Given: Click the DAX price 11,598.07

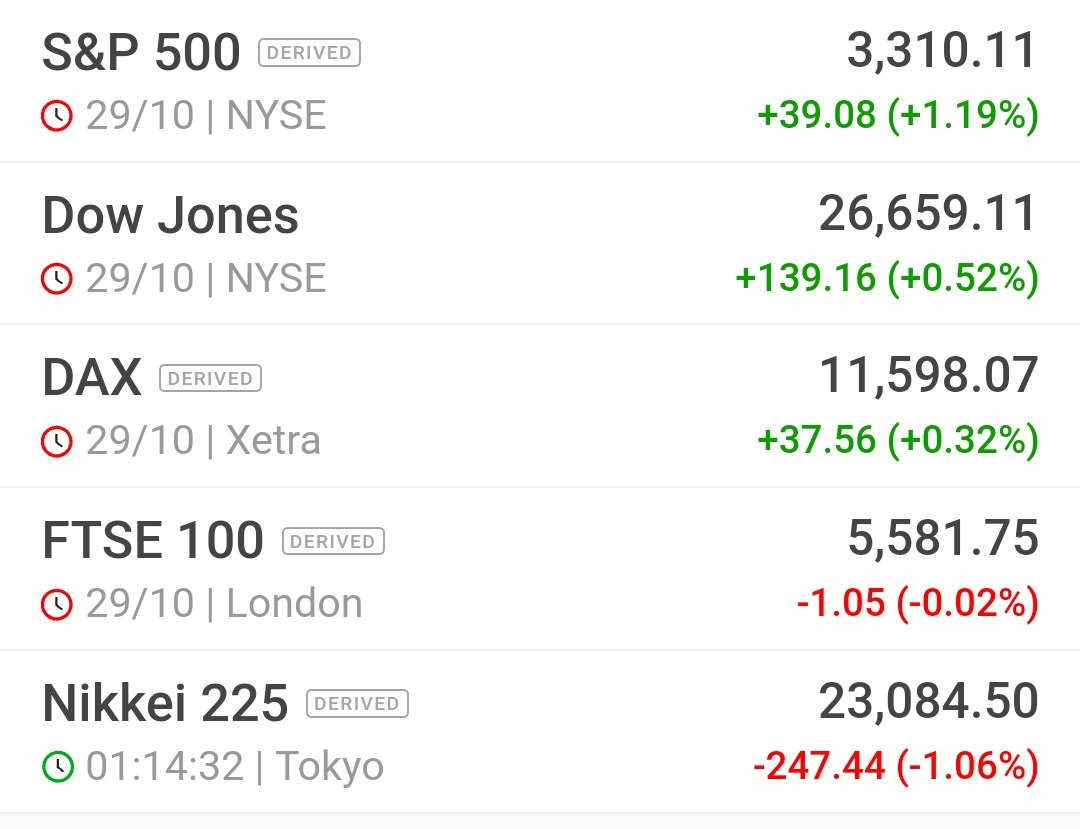Looking at the screenshot, I should (928, 376).
